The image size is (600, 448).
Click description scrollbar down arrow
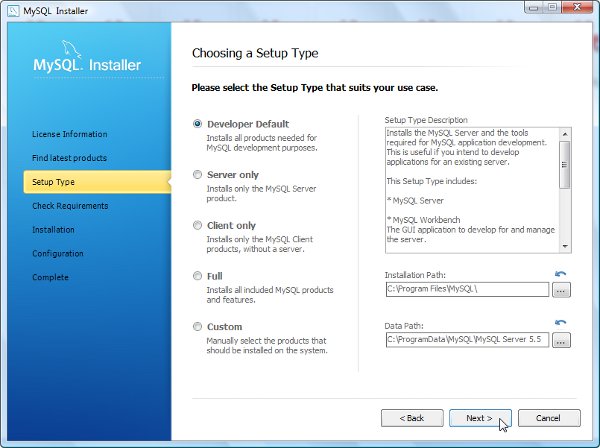tap(565, 246)
